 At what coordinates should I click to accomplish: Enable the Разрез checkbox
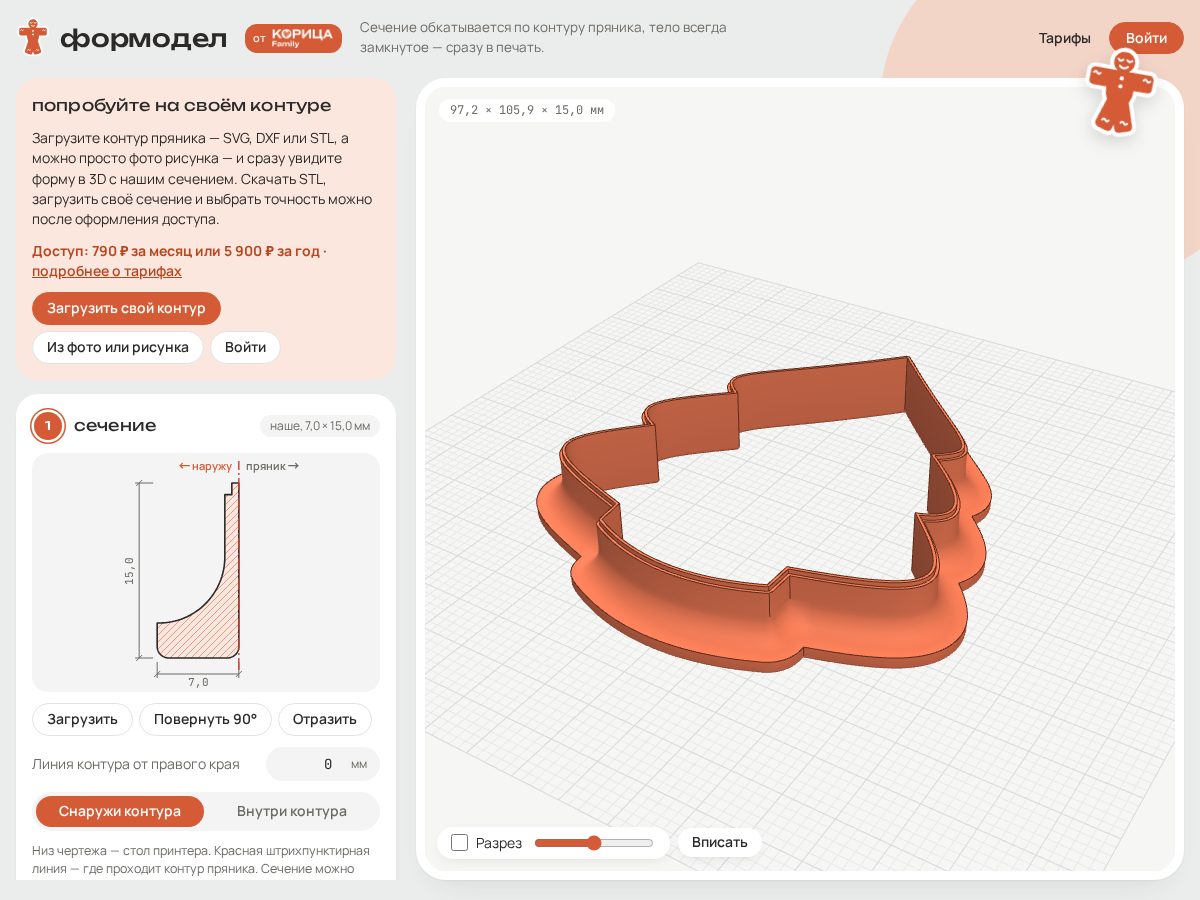pos(460,842)
